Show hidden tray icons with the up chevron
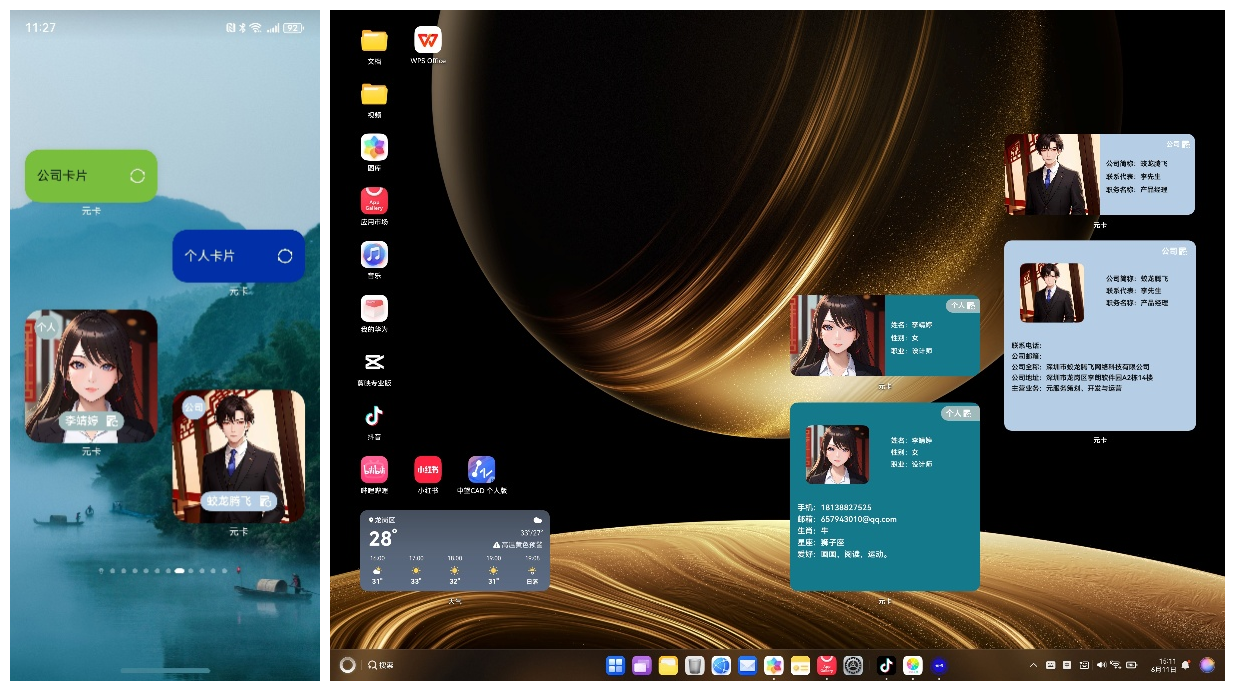 [x=1033, y=665]
